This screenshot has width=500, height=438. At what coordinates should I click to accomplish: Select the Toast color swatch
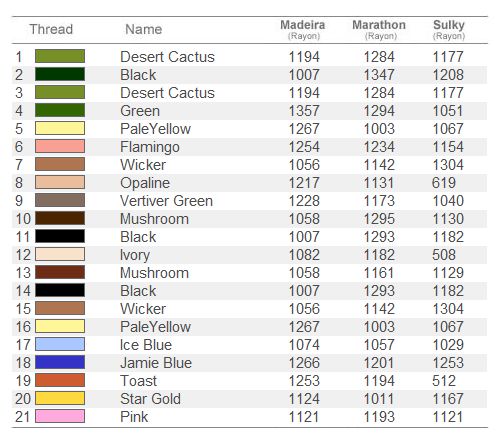60,380
